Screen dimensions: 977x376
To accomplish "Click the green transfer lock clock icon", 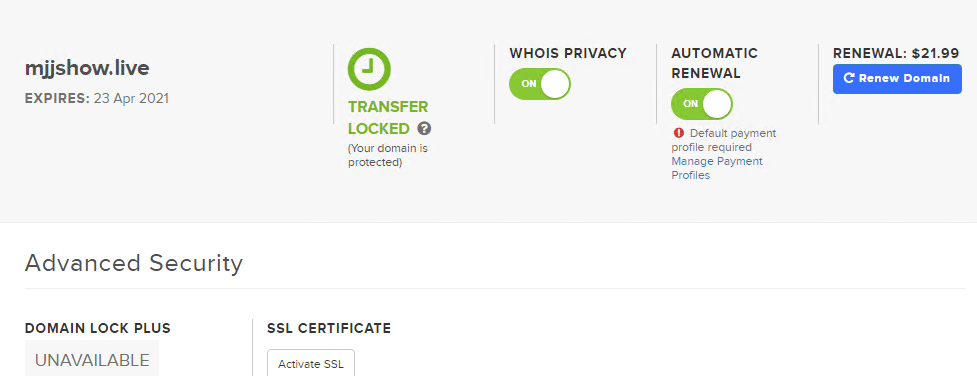I will tap(369, 69).
